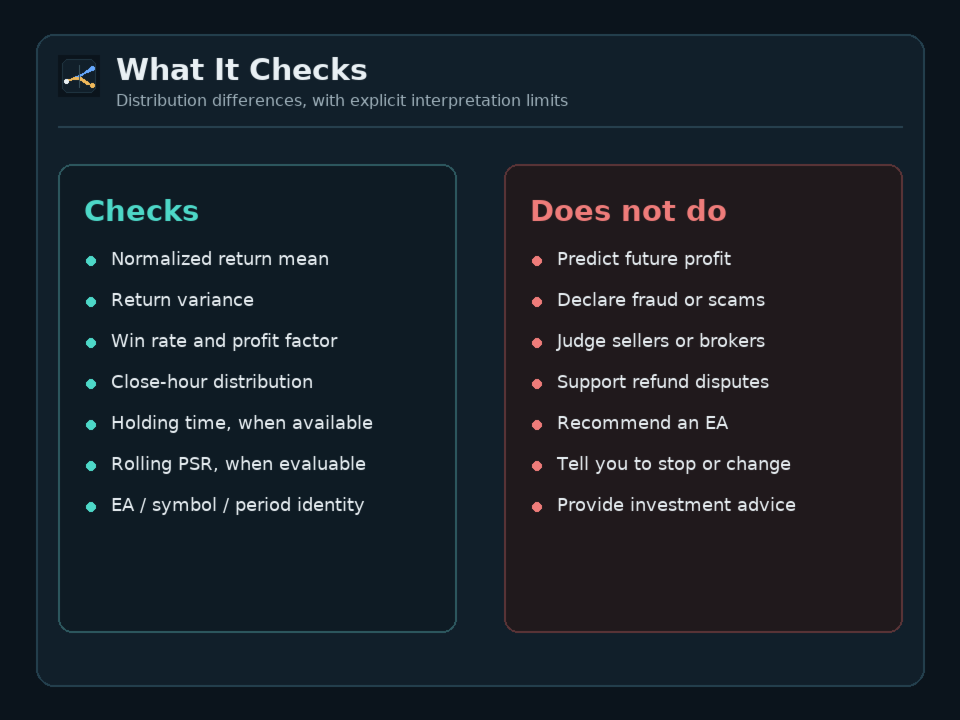Click Holding time, when available item
Image resolution: width=960 pixels, height=720 pixels.
point(242,423)
